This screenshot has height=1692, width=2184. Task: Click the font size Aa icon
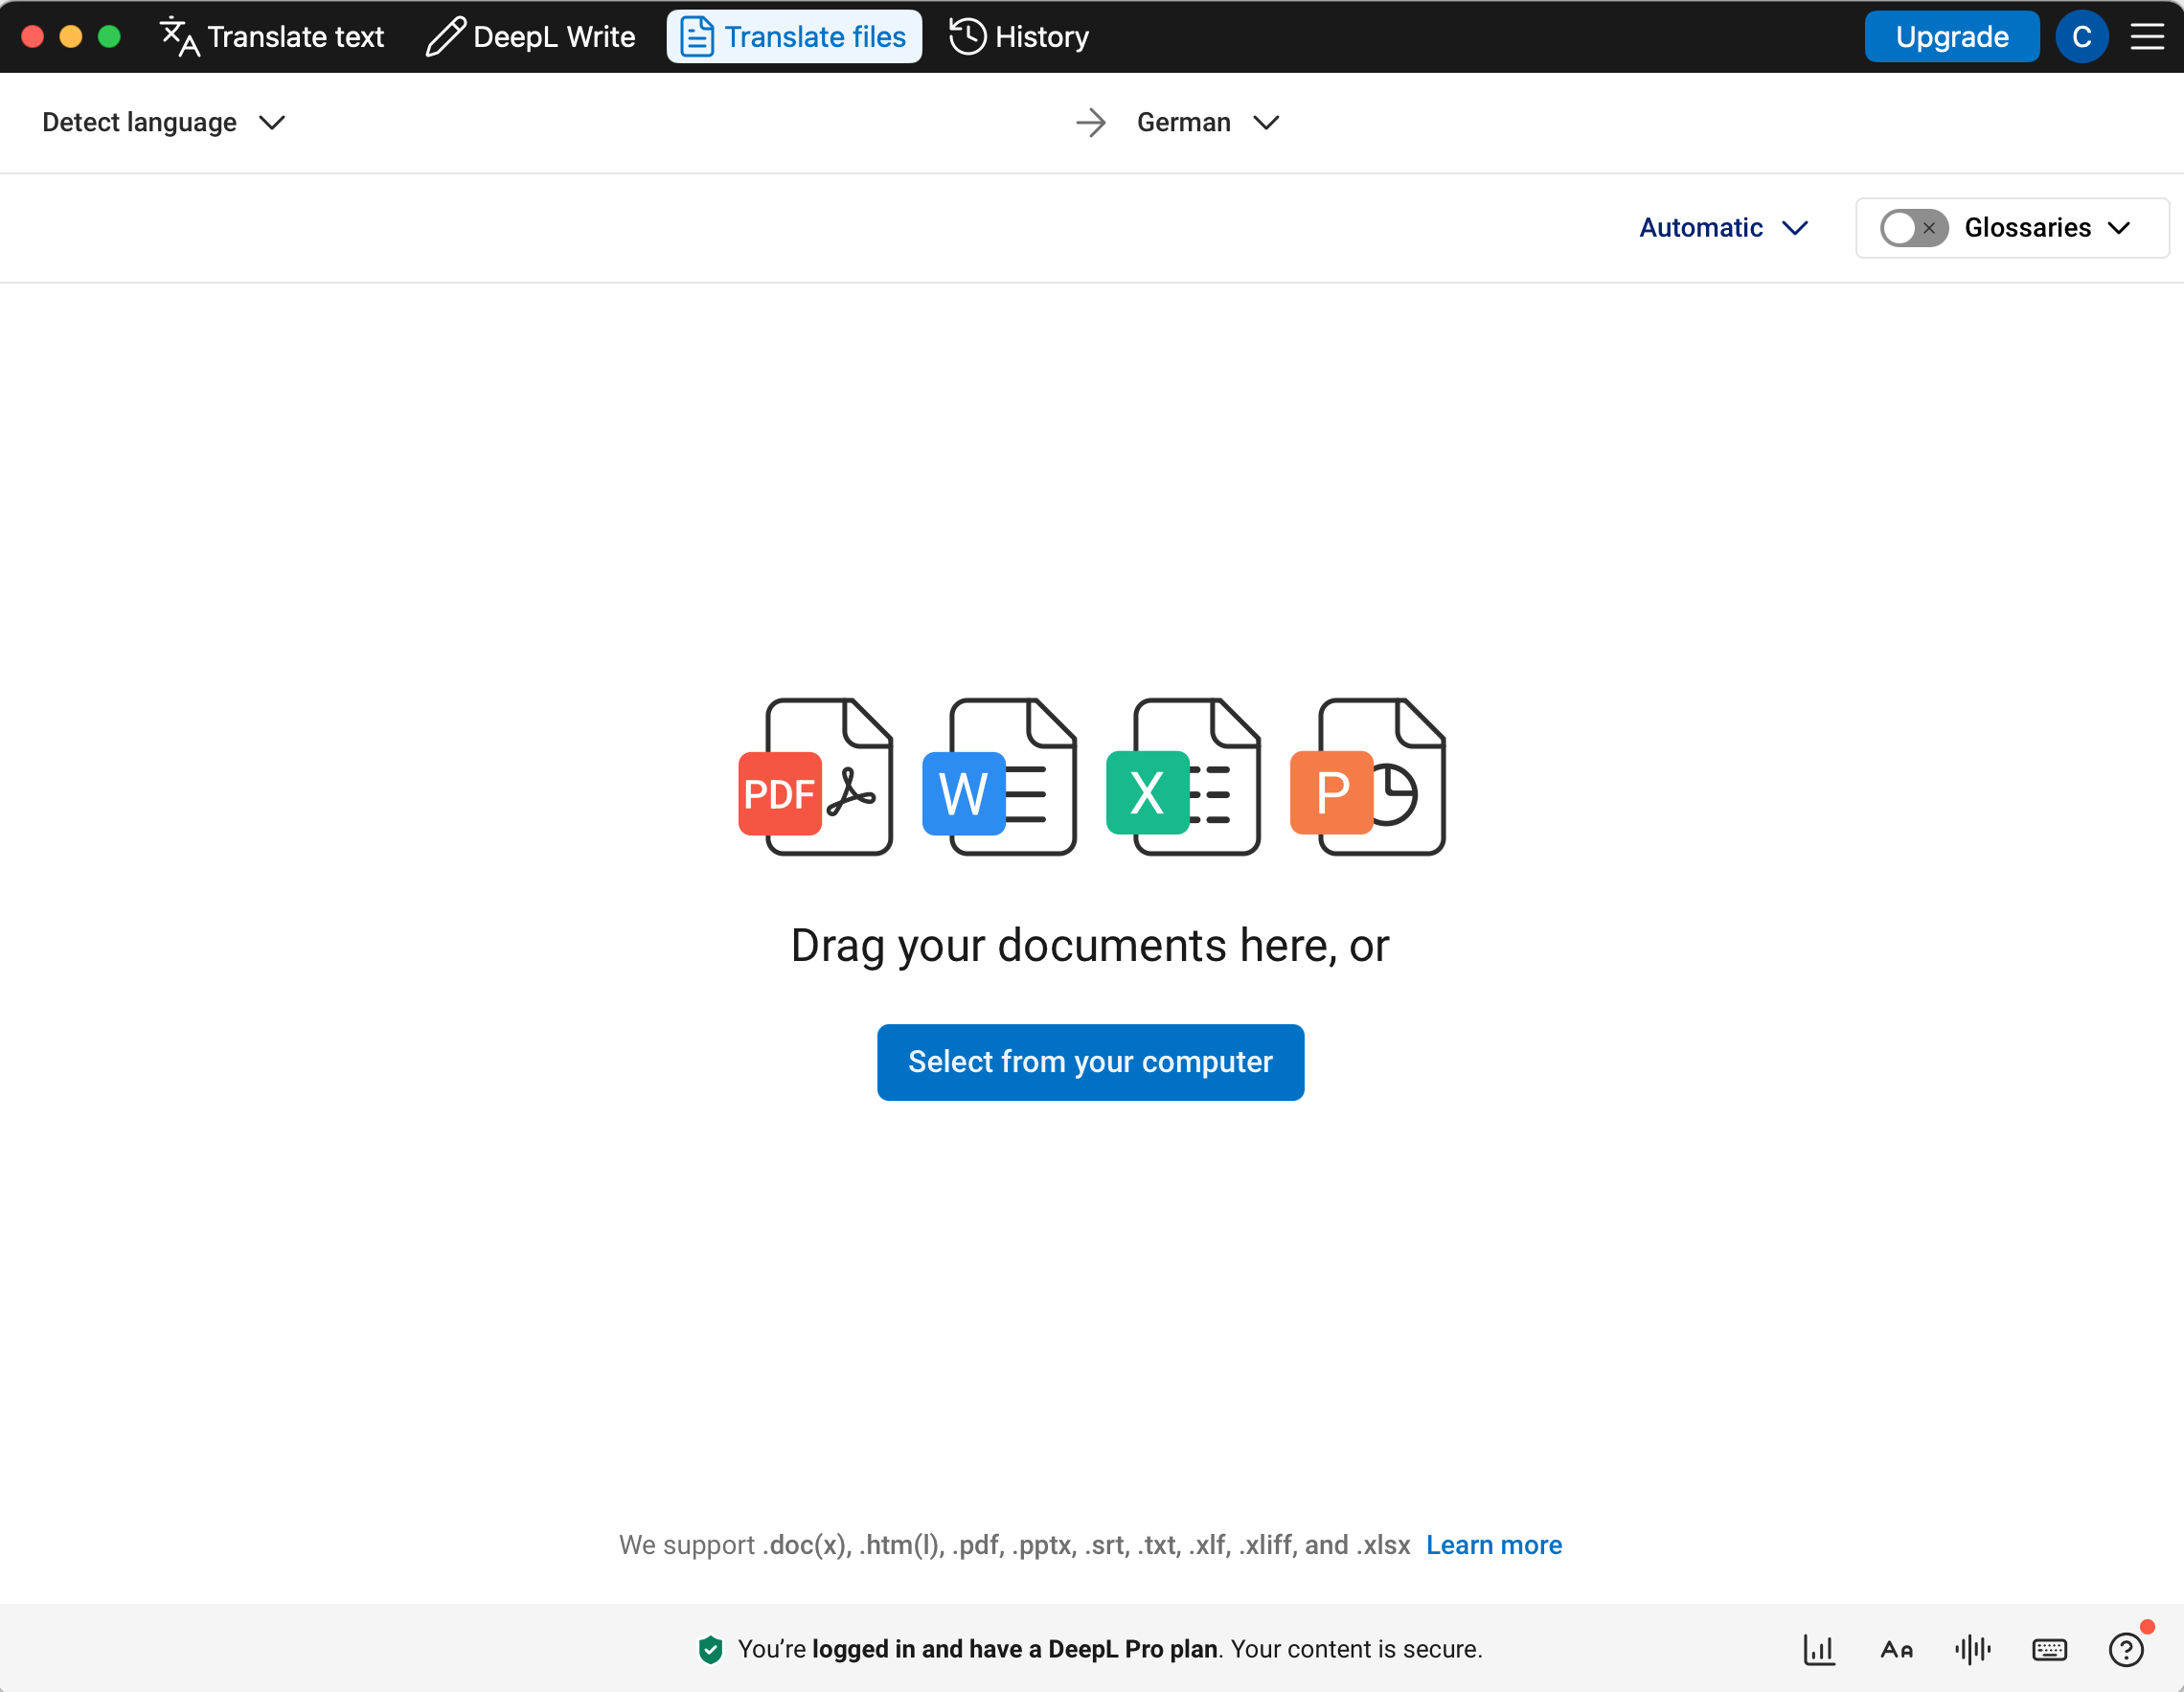coord(1896,1649)
